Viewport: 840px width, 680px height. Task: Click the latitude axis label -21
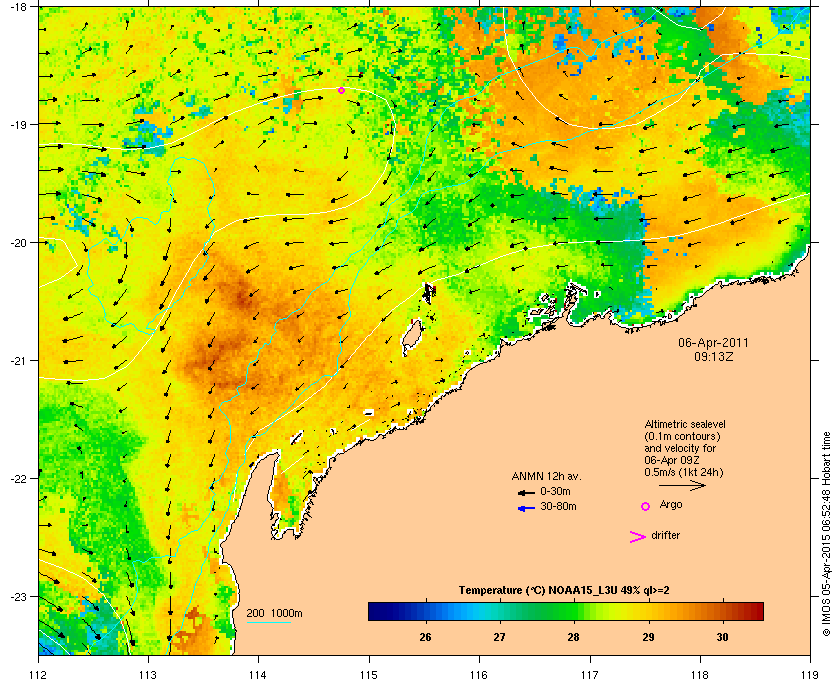point(18,360)
